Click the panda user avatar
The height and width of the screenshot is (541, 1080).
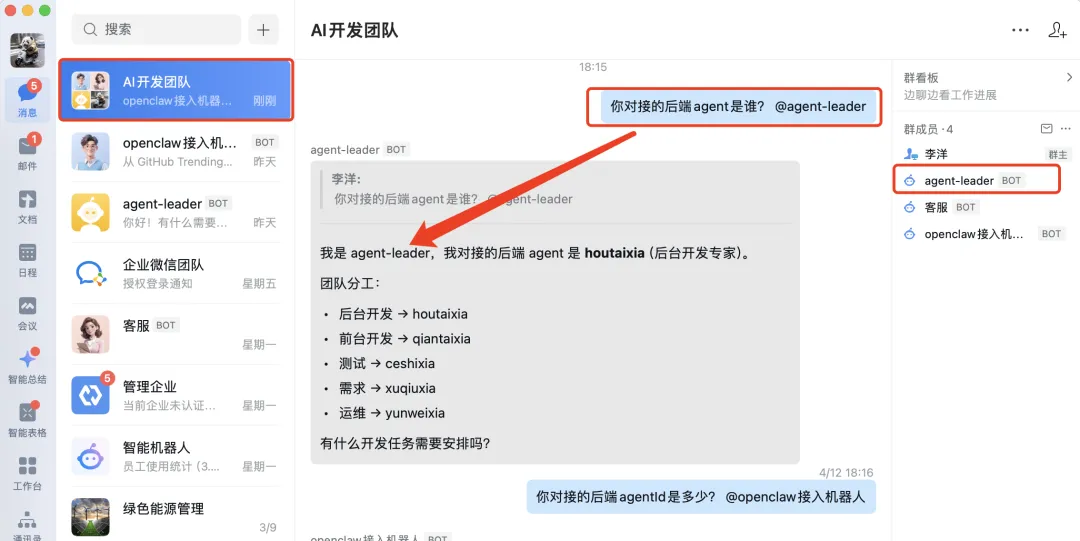[x=28, y=50]
